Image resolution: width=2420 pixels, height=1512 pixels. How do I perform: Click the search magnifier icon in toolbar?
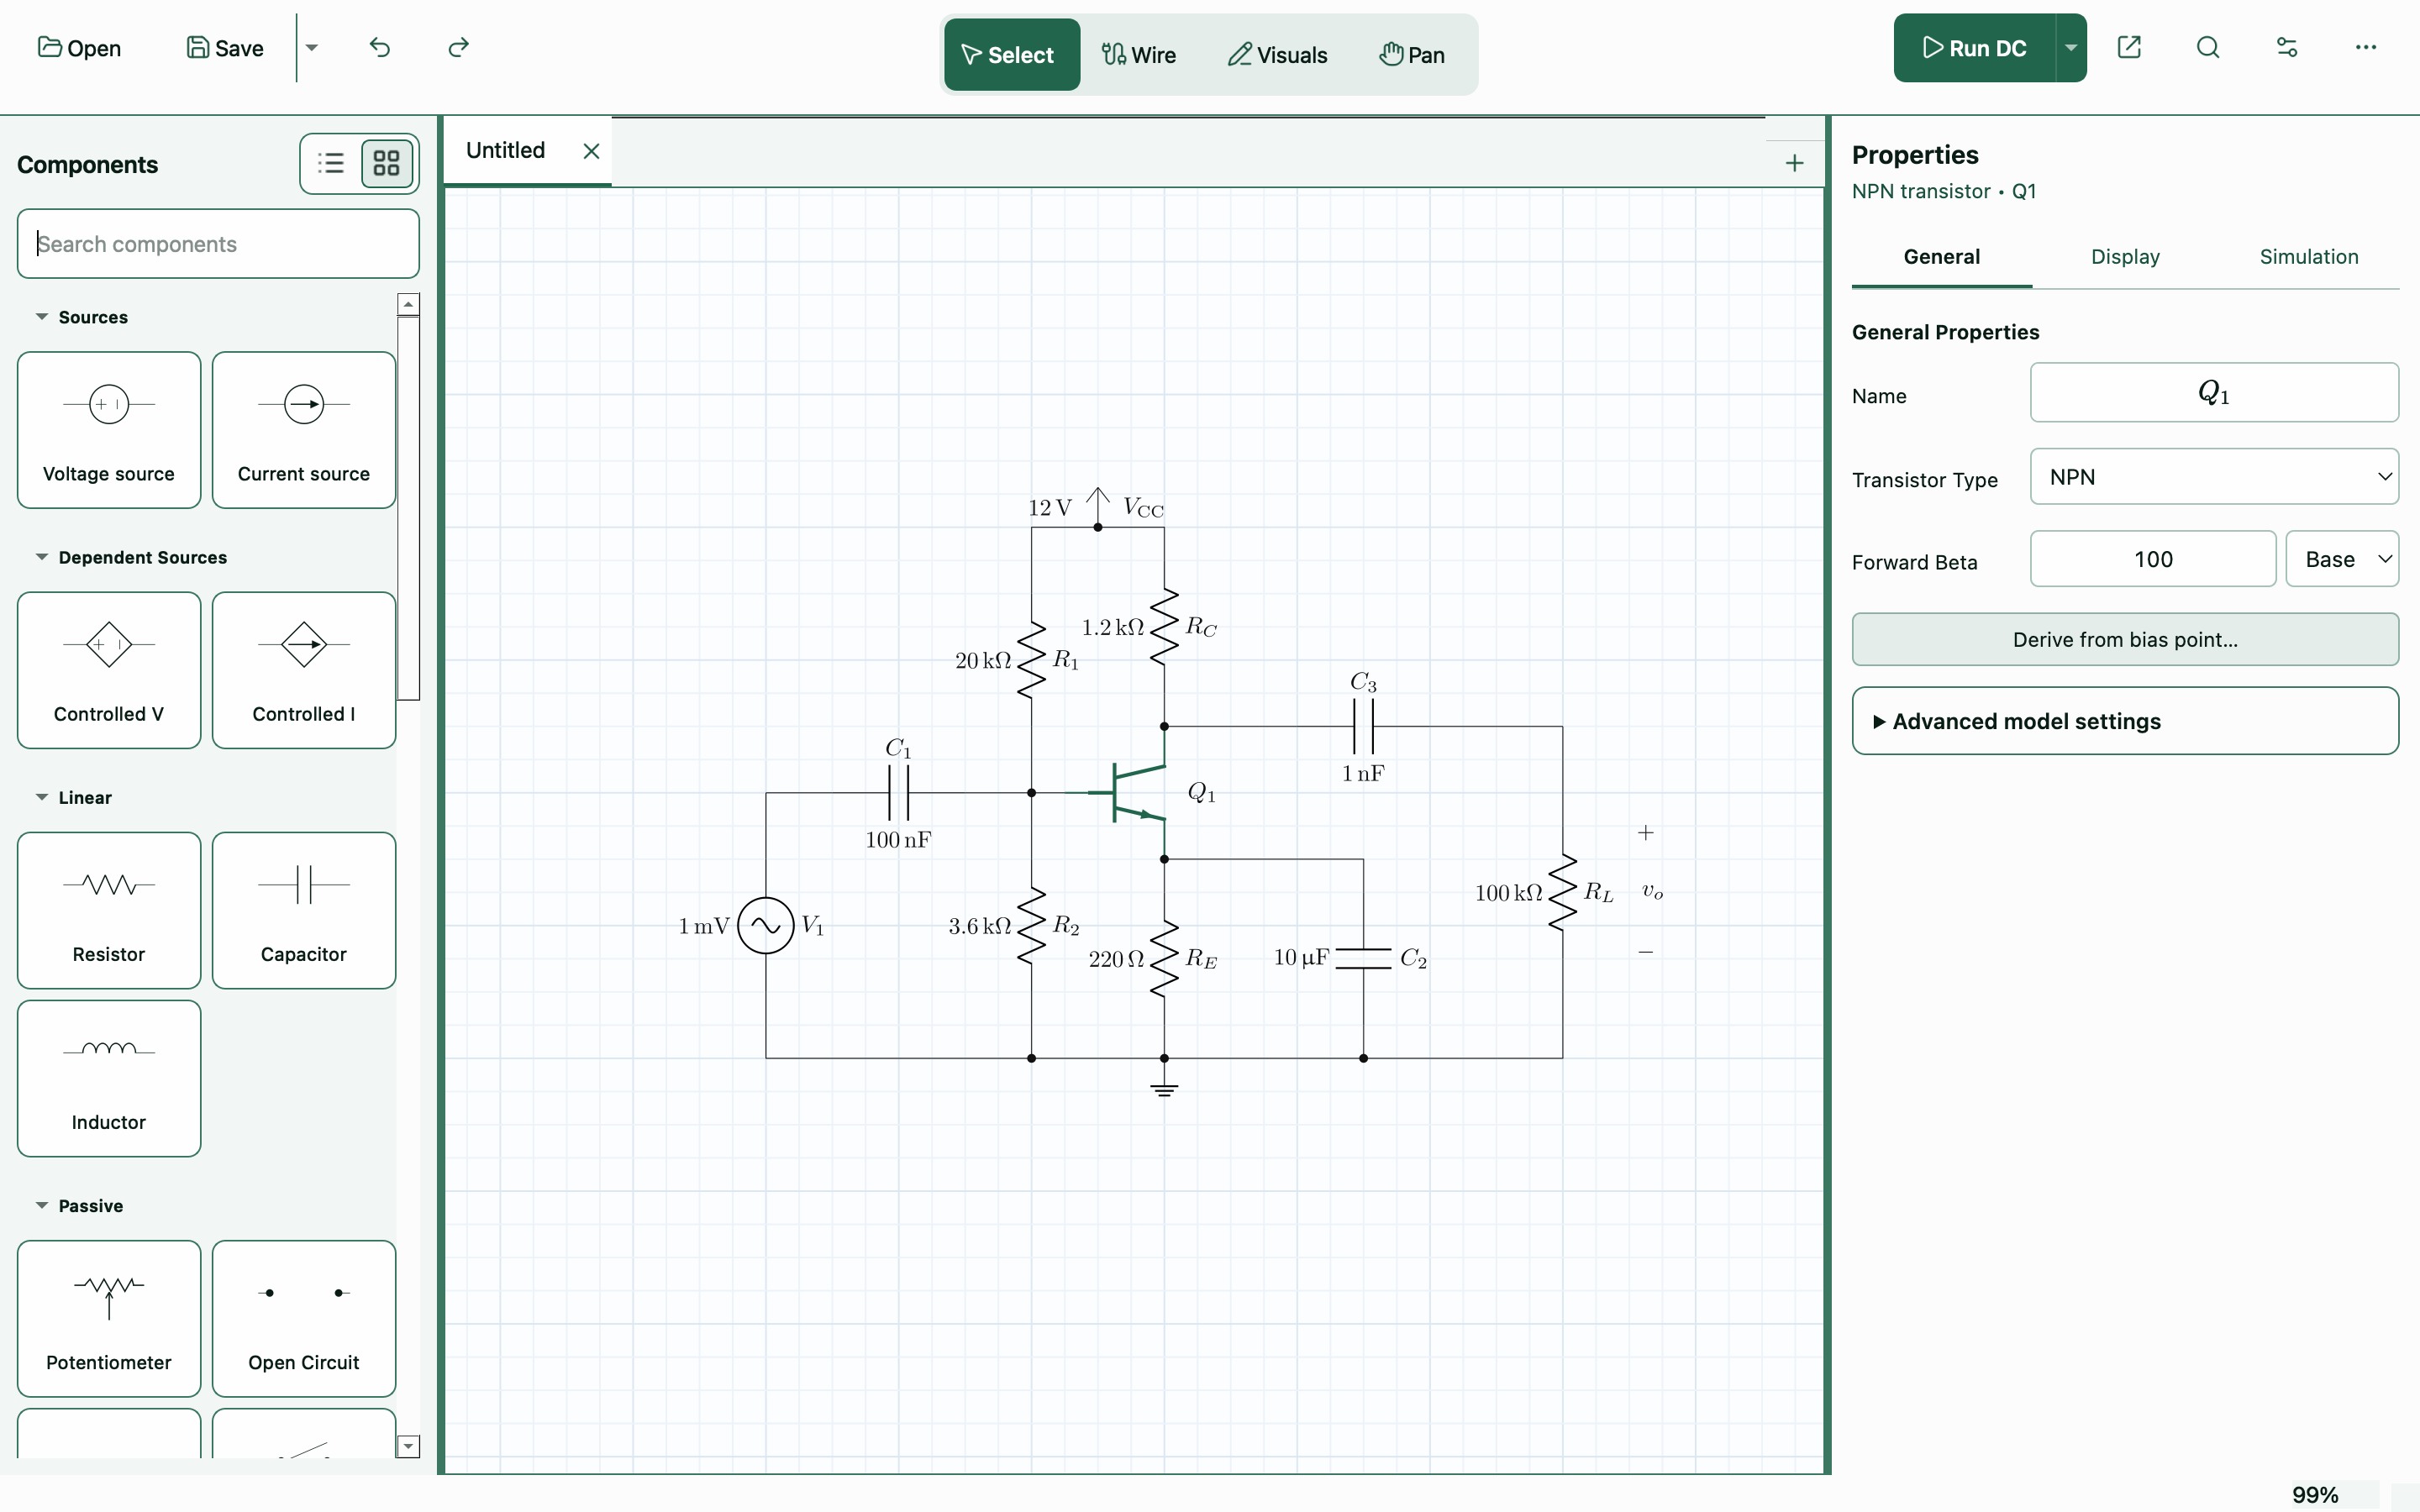click(2208, 47)
